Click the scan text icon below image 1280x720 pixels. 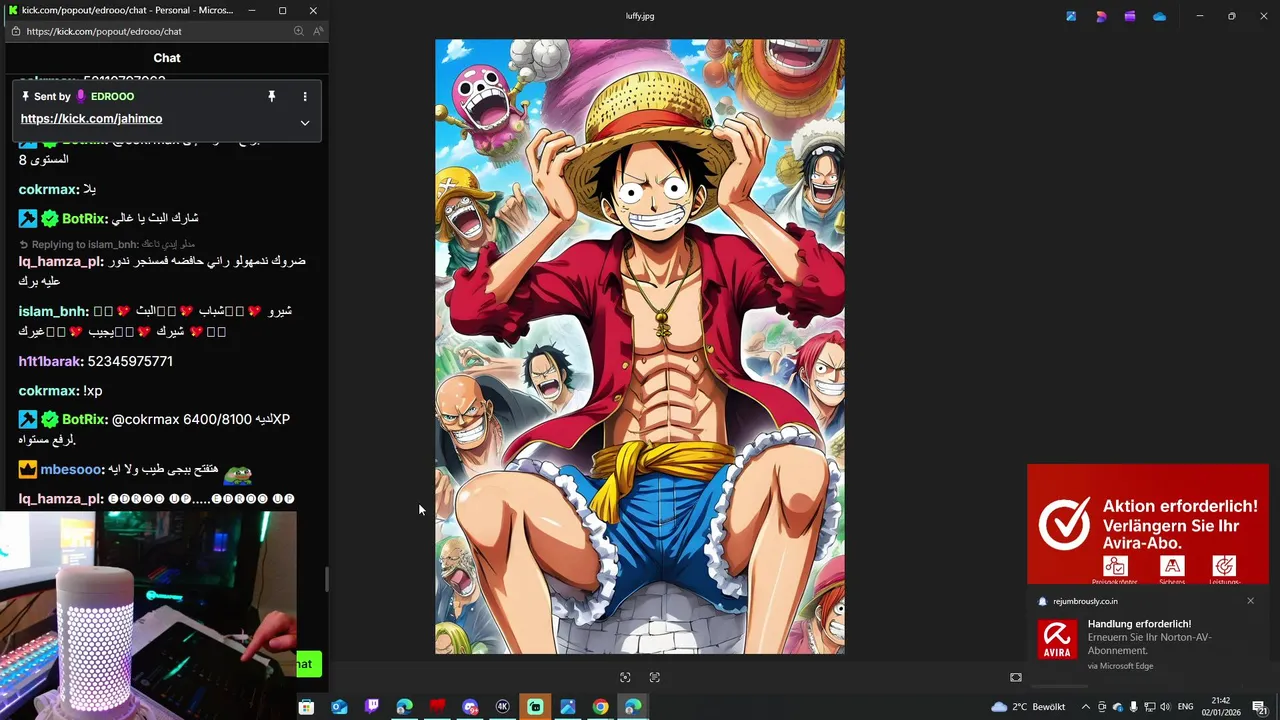tap(655, 677)
